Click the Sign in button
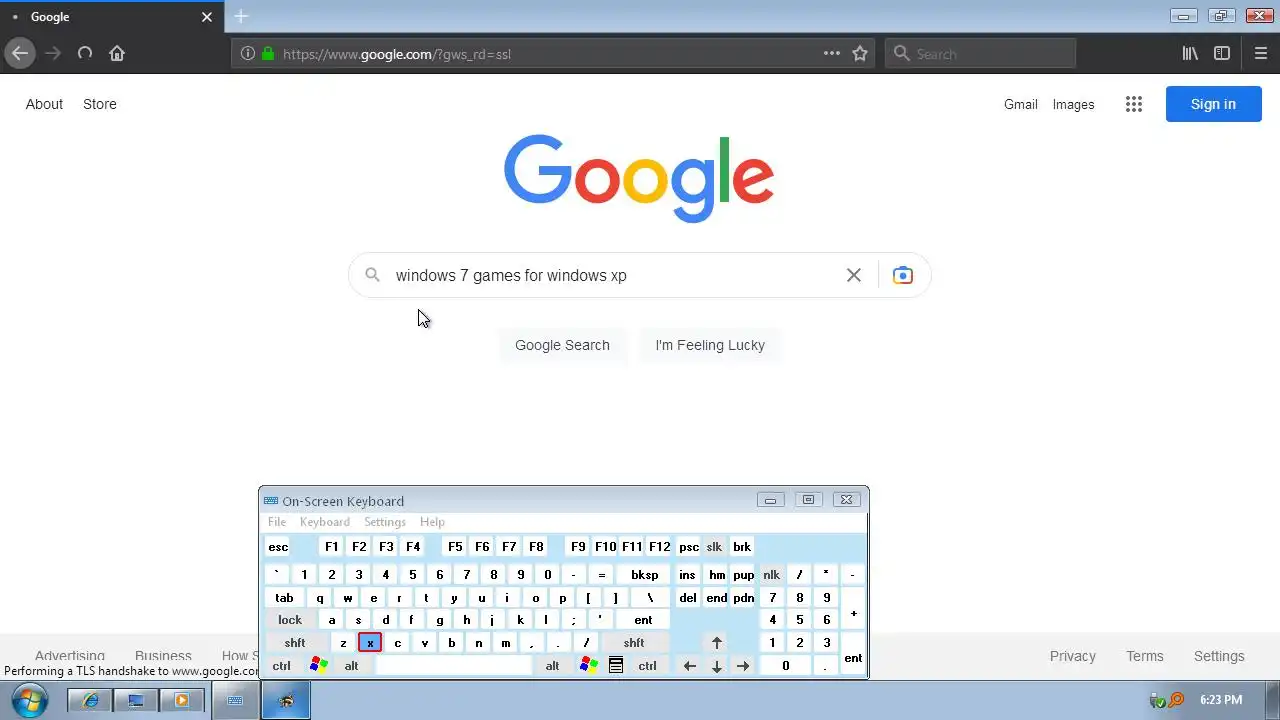 pos(1213,104)
